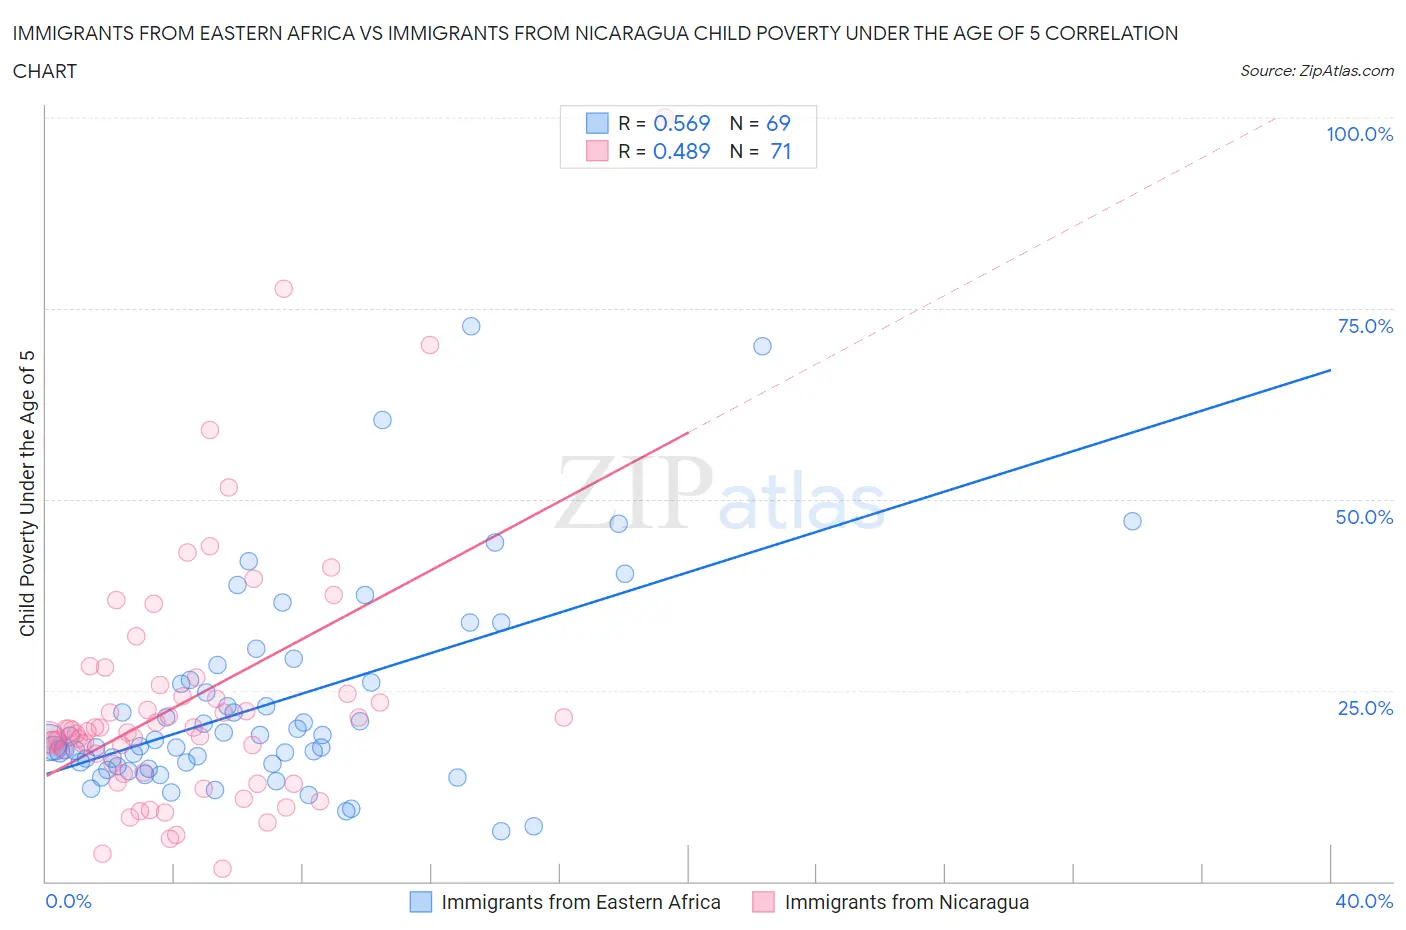The height and width of the screenshot is (930, 1406).
Task: Select the pink swatch beside R = 0.489
Action: tap(597, 151)
